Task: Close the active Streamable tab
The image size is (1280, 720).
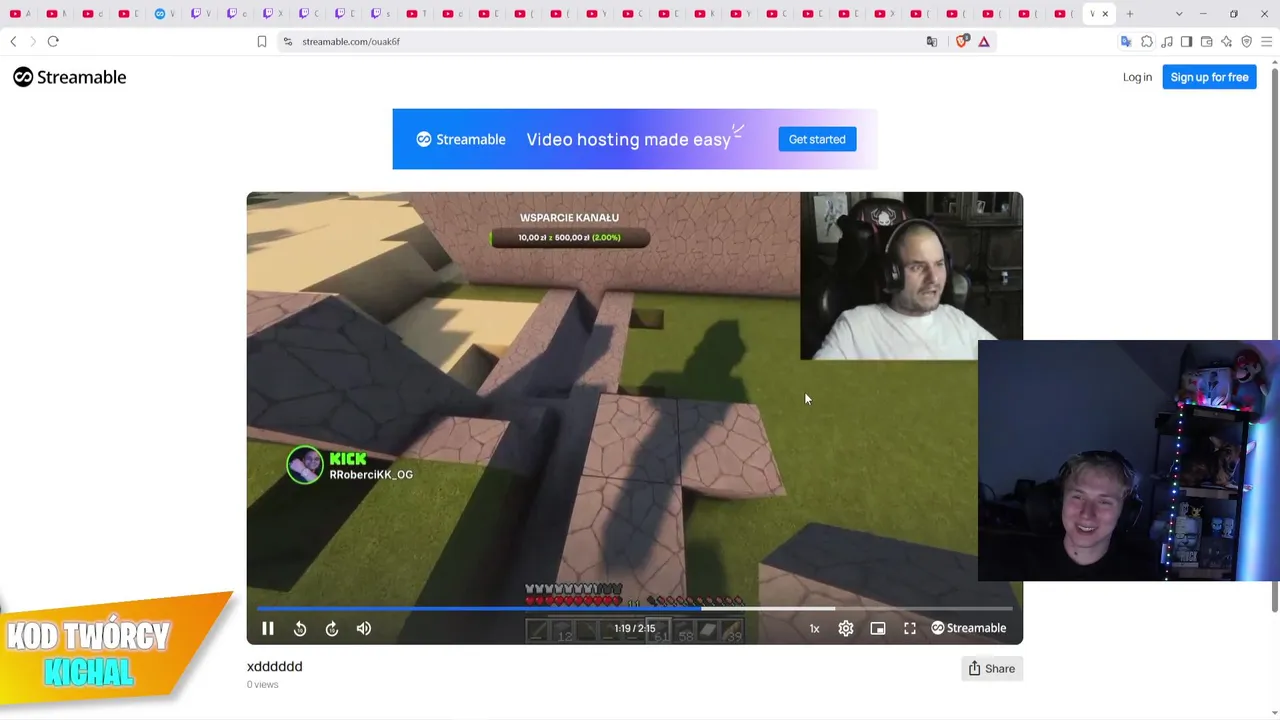Action: [x=1105, y=14]
